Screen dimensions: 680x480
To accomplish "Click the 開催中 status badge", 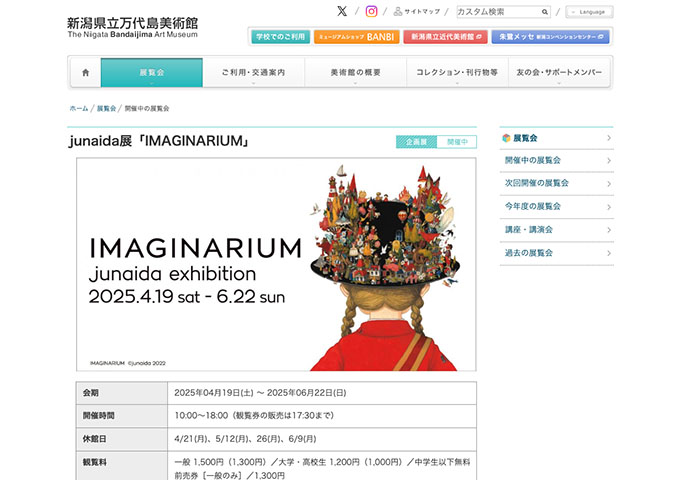I will pos(457,142).
